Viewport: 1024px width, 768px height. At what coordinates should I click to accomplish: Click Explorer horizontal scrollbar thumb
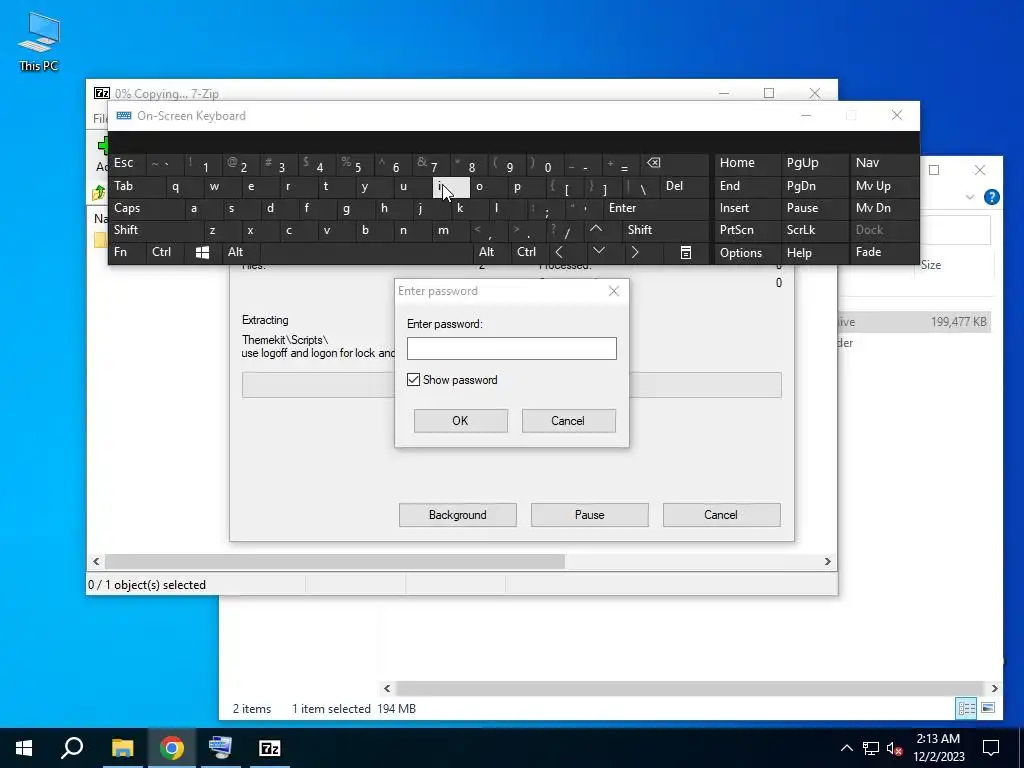690,688
